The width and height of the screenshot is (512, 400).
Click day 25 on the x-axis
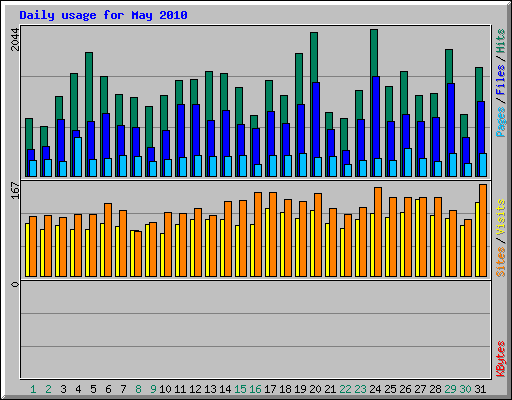390,389
